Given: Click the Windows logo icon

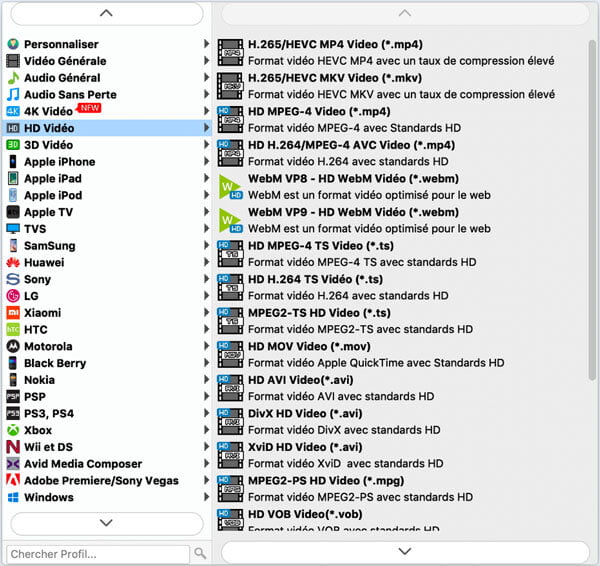Looking at the screenshot, I should coord(13,498).
